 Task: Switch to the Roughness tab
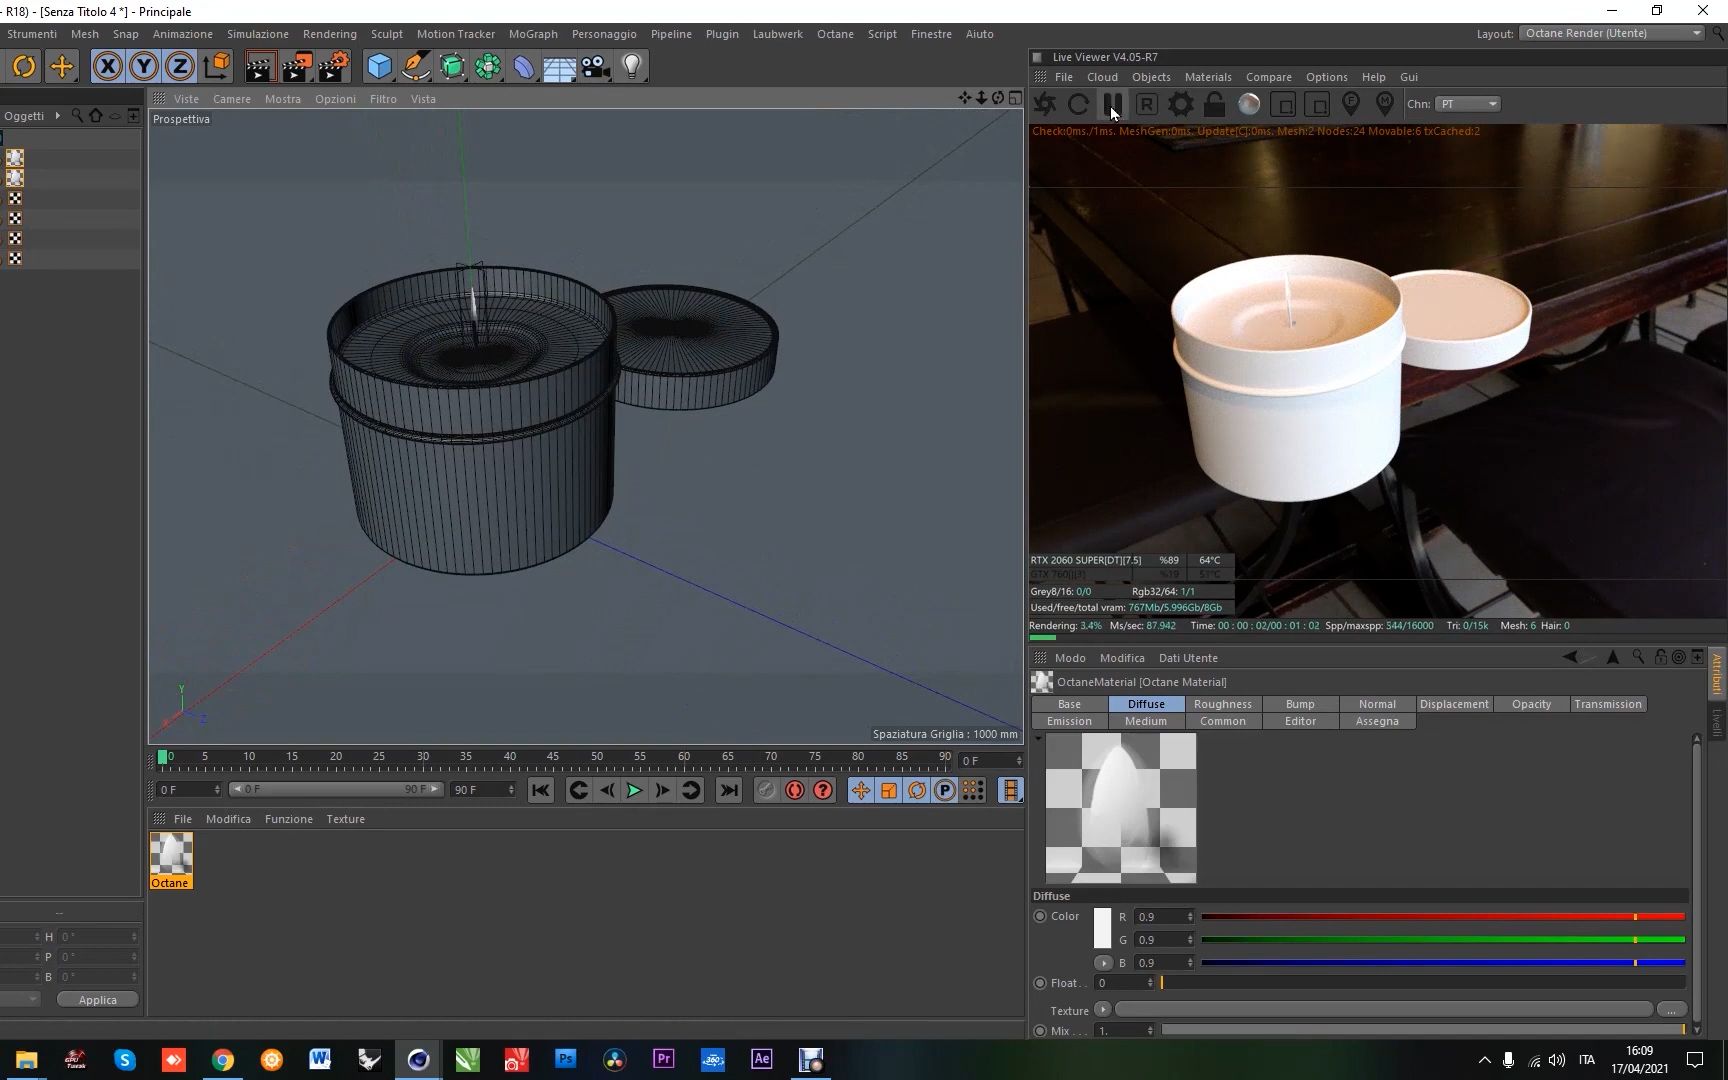1222,704
